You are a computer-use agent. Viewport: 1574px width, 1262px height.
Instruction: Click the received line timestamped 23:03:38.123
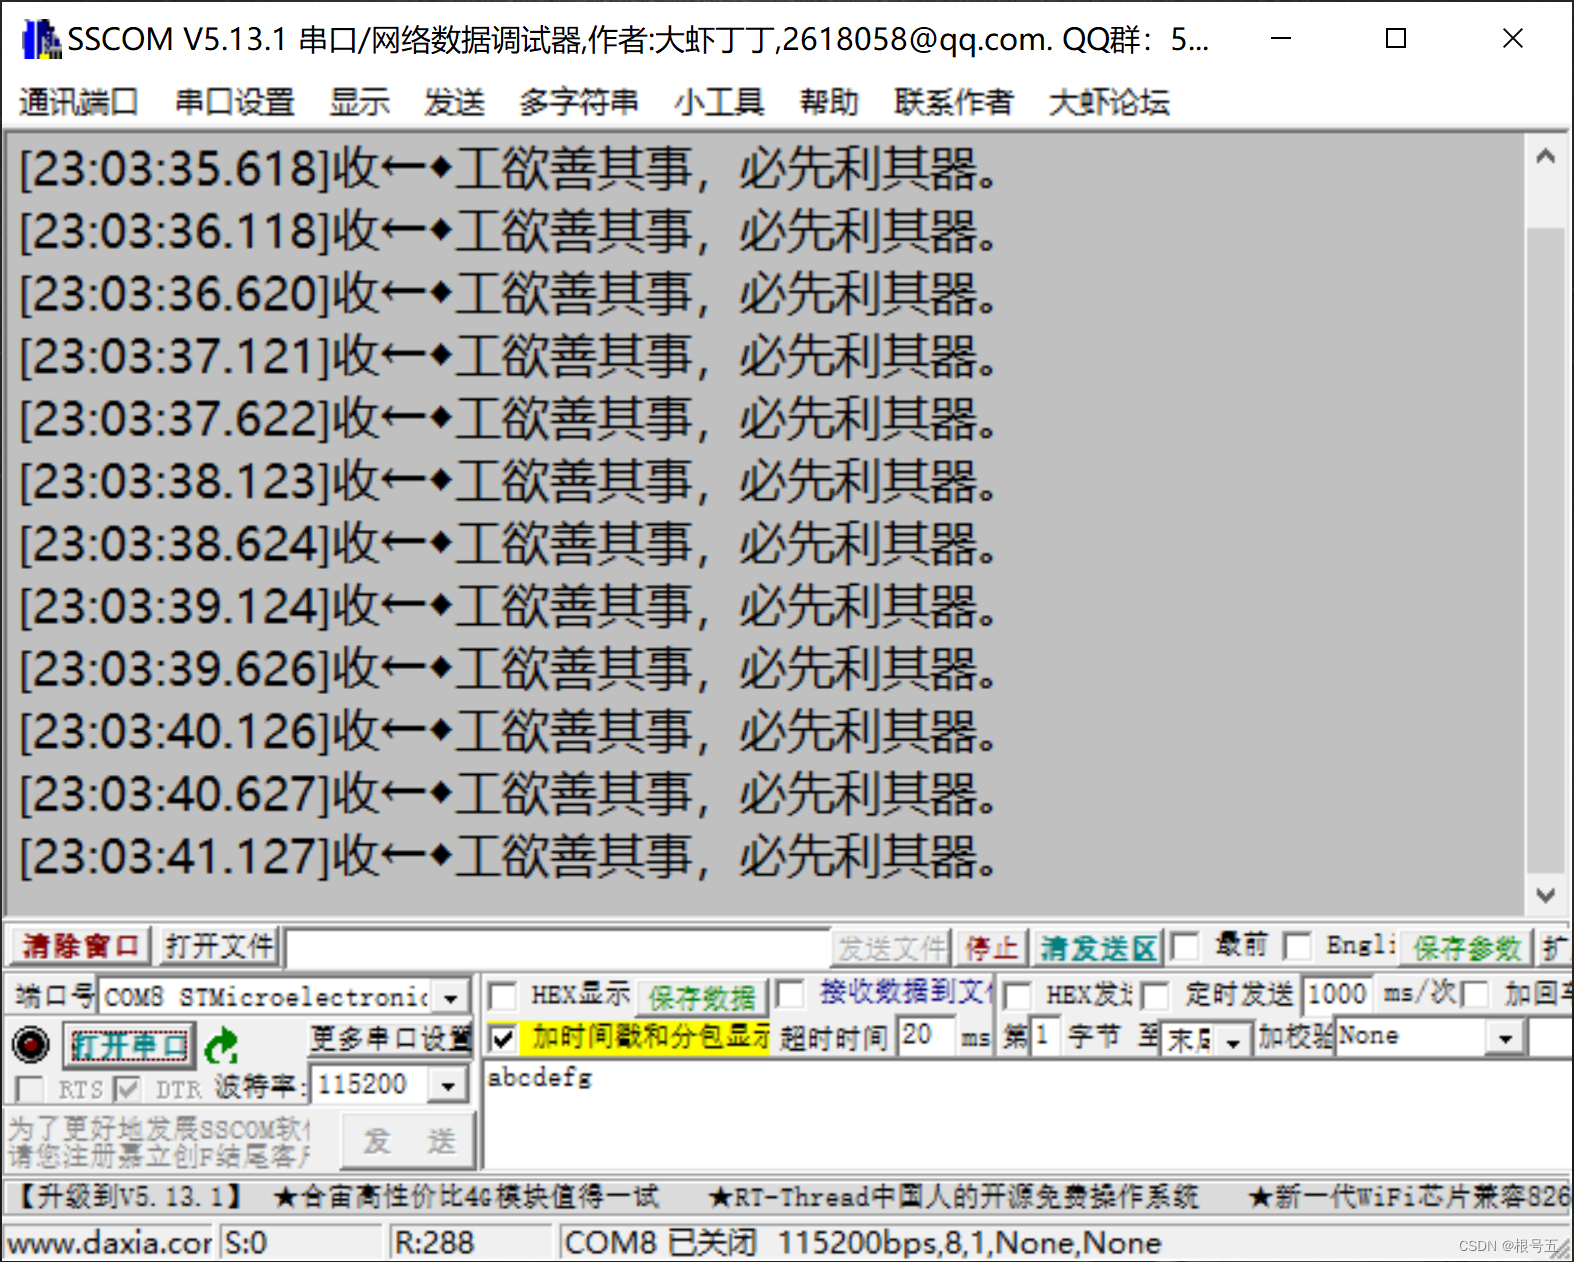508,482
